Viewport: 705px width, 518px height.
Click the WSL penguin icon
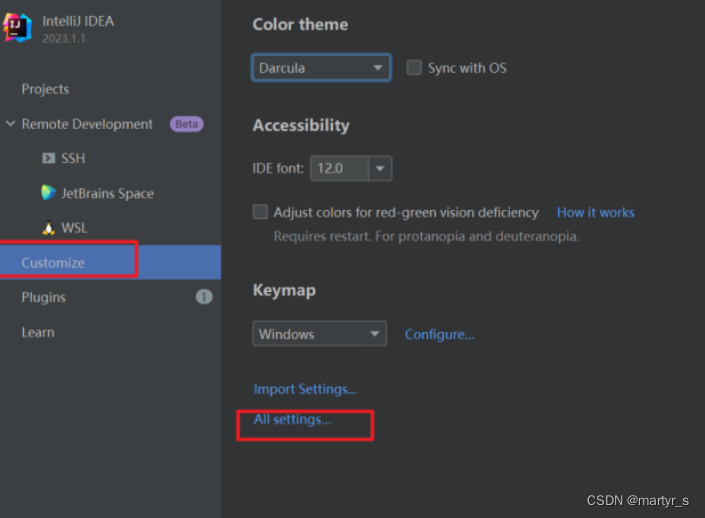point(48,228)
